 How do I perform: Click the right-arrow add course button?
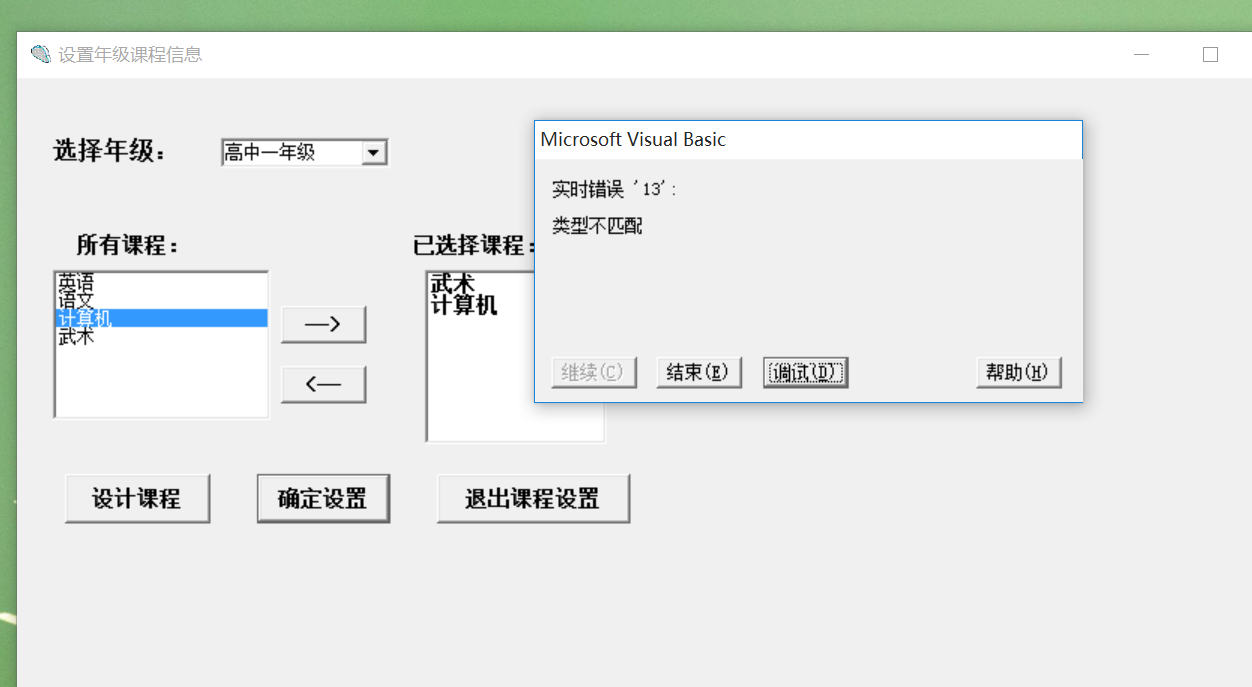coord(323,324)
